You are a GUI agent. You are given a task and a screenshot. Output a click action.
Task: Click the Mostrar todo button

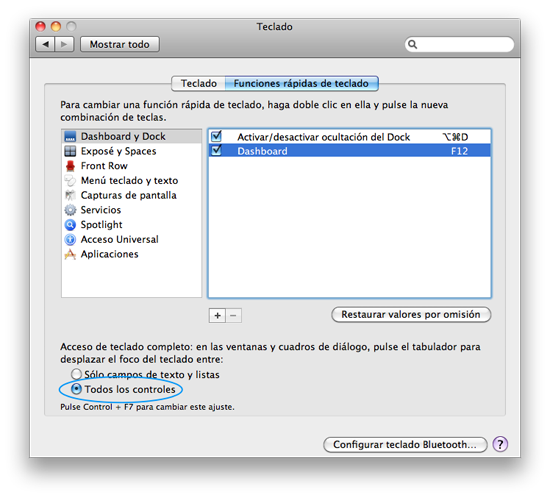coord(120,45)
